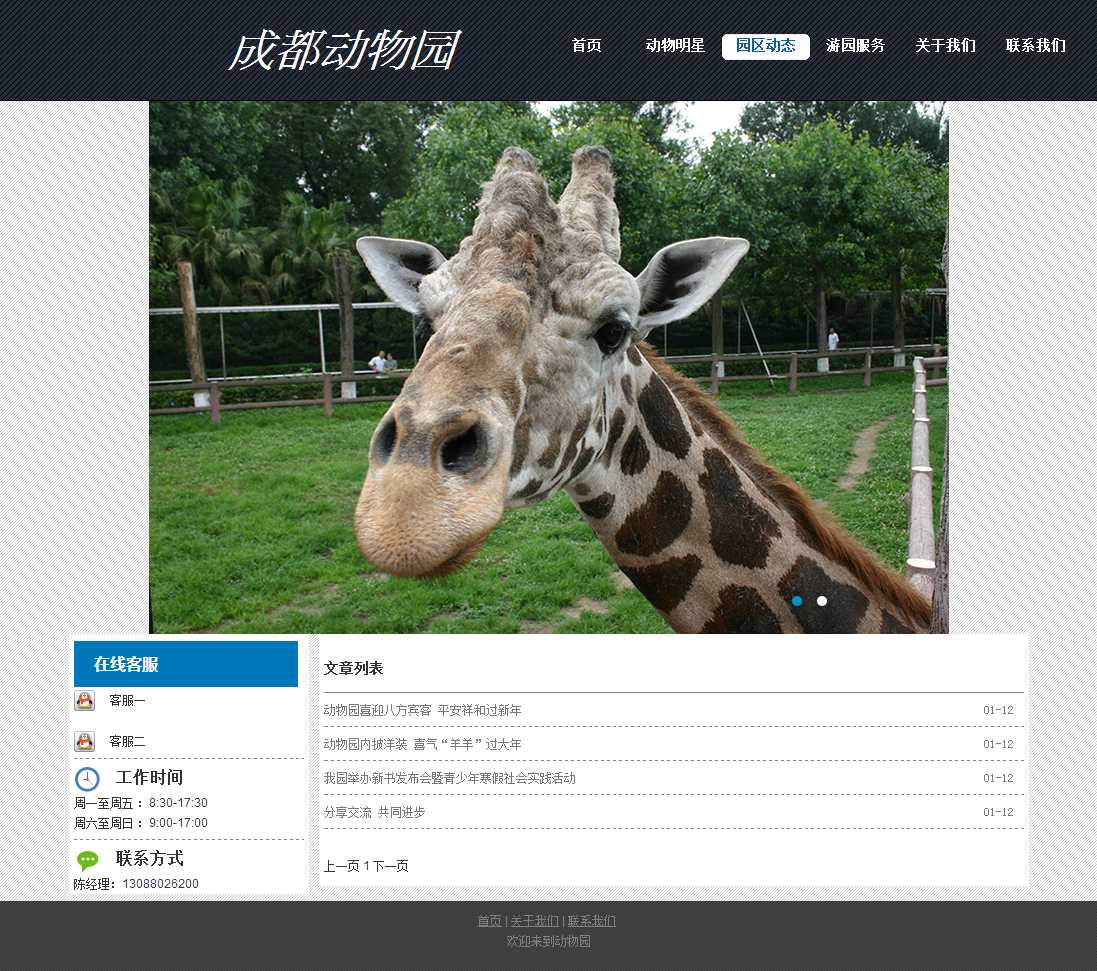The image size is (1097, 971).
Task: Click the giraffe banner image
Action: [548, 367]
